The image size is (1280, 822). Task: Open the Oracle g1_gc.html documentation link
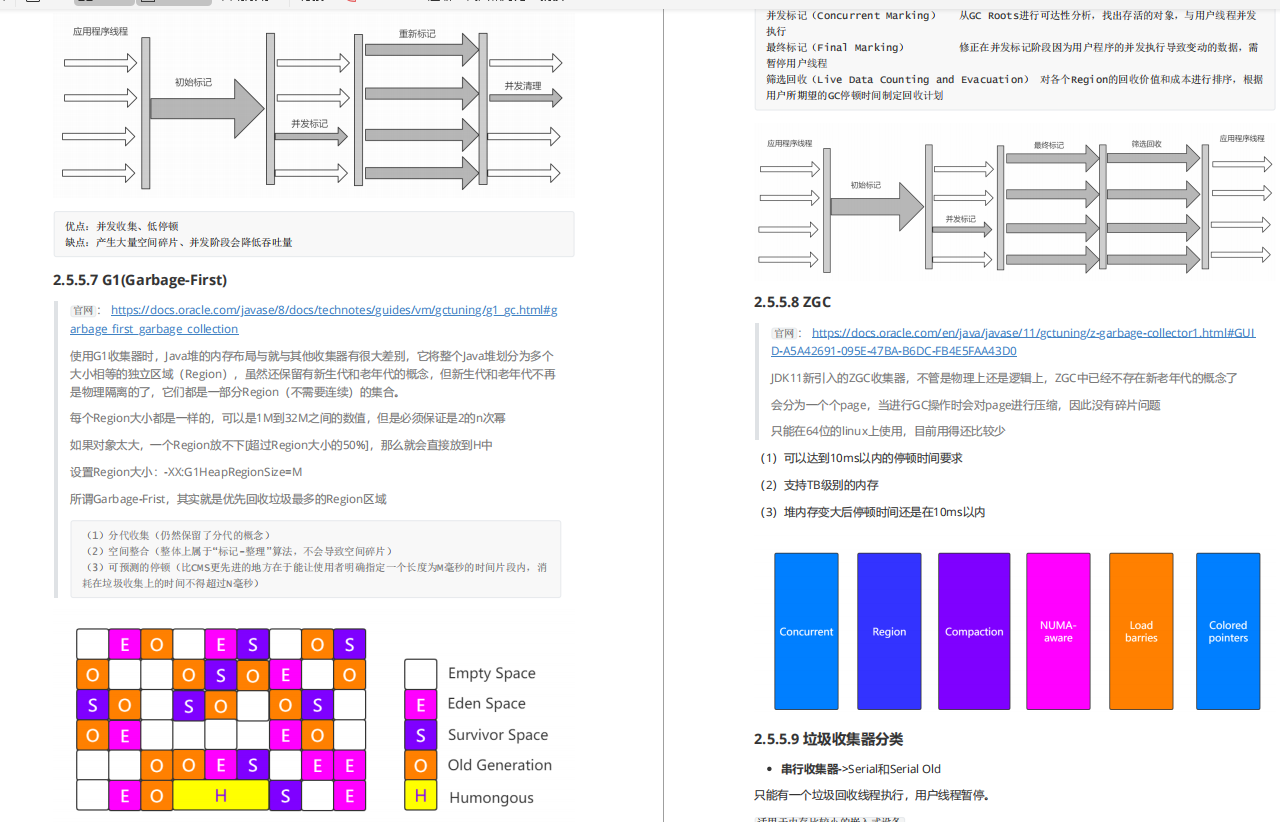coord(313,319)
